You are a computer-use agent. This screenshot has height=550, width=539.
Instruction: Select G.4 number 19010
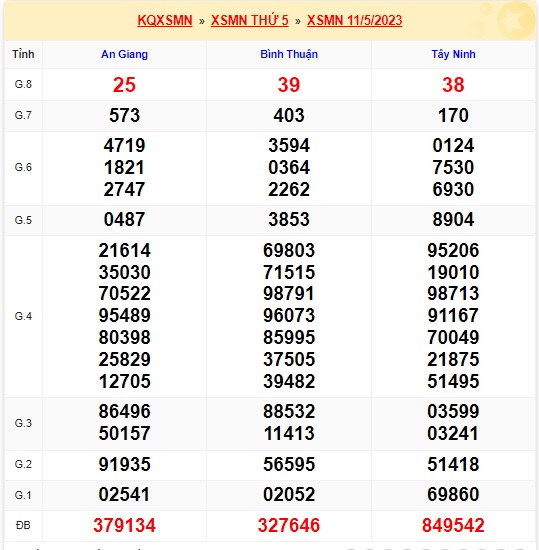click(453, 272)
